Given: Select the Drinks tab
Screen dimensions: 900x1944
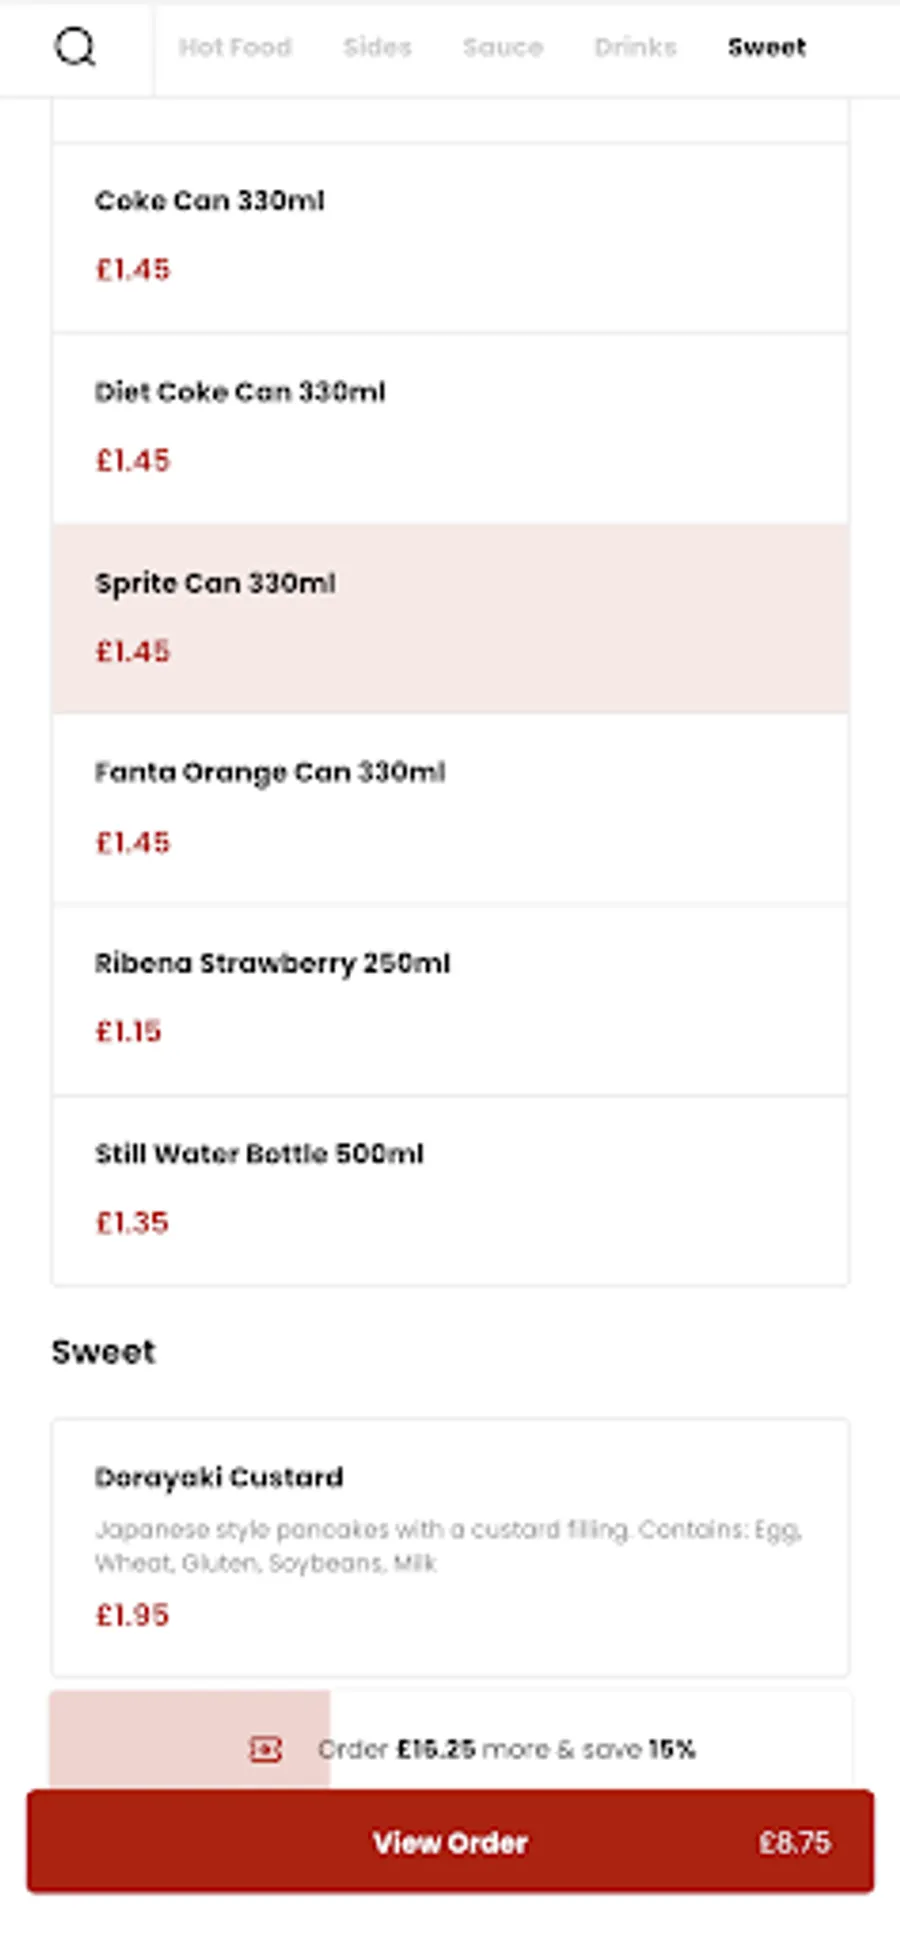Looking at the screenshot, I should click(x=635, y=47).
